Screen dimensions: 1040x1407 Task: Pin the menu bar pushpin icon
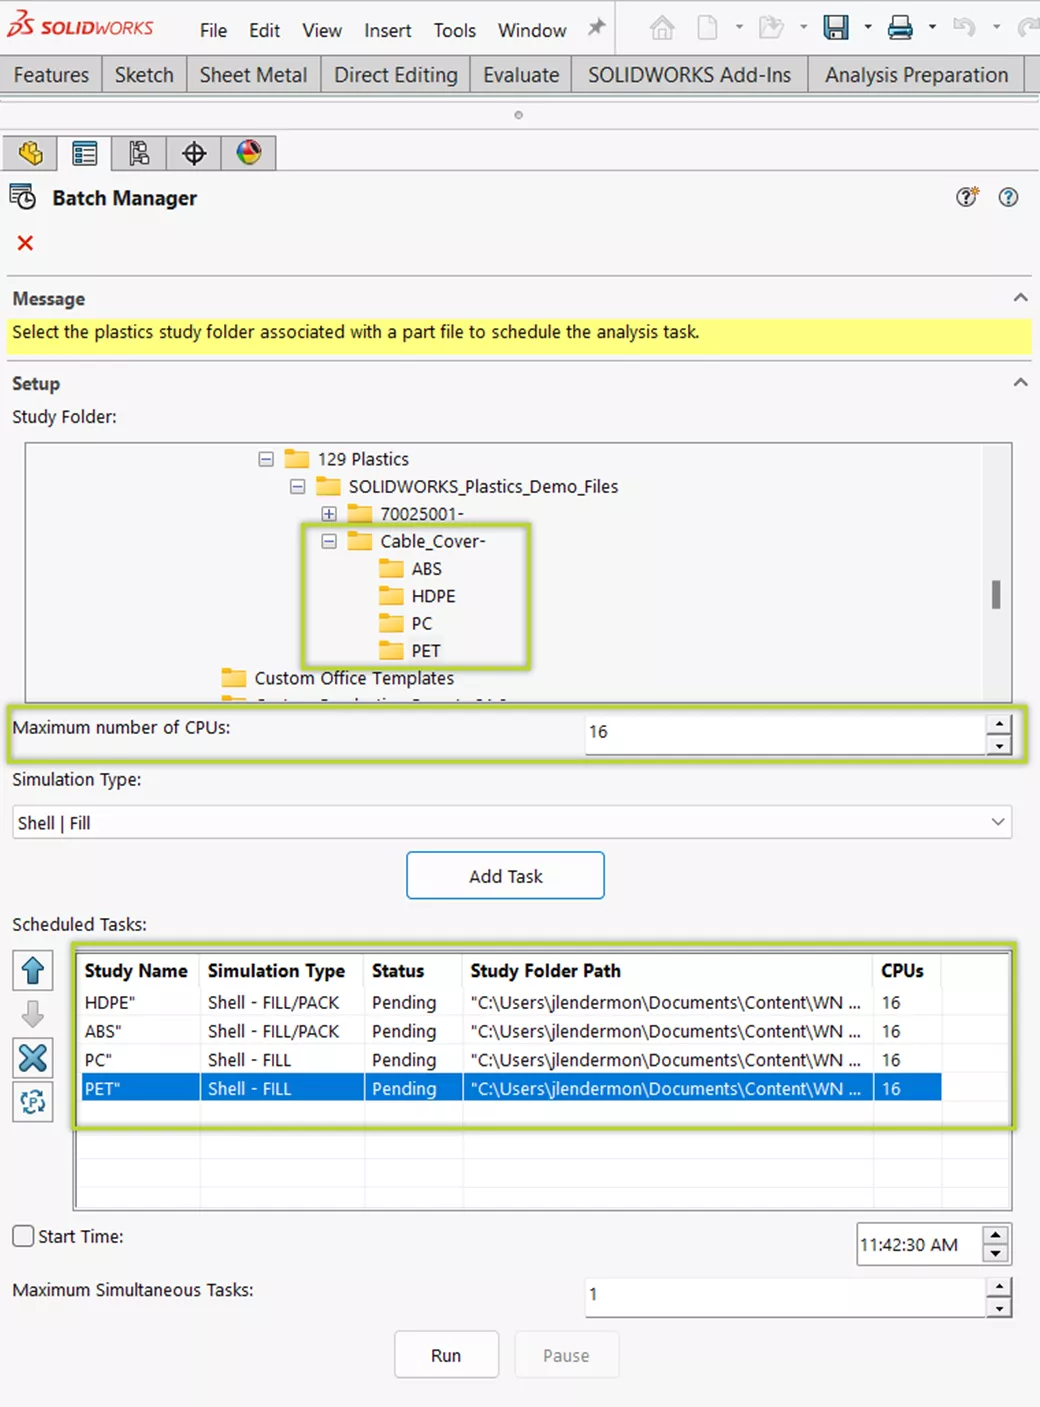coord(597,28)
